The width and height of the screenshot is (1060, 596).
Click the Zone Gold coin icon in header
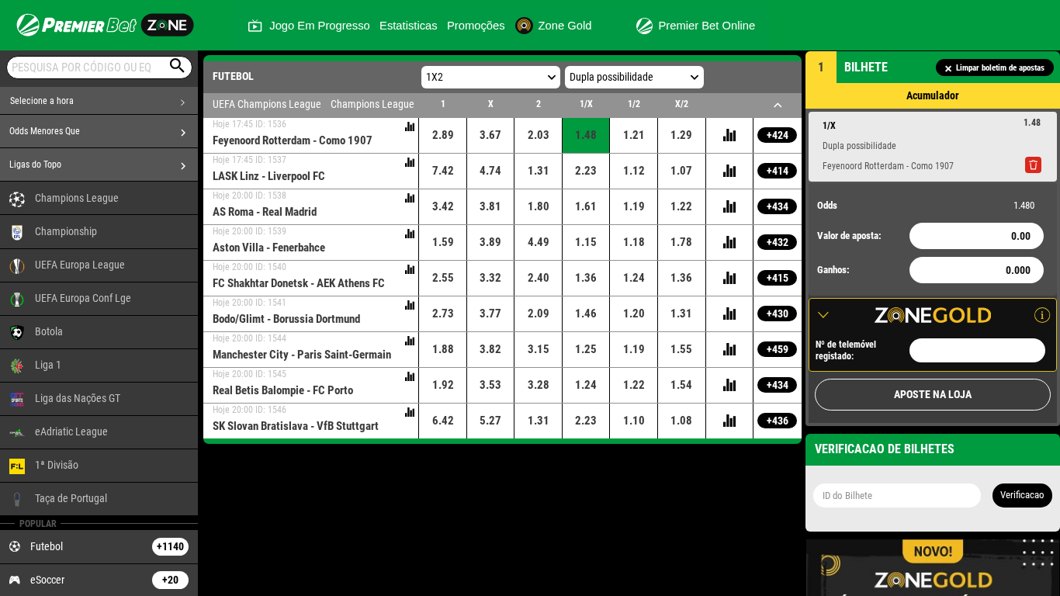coord(524,26)
